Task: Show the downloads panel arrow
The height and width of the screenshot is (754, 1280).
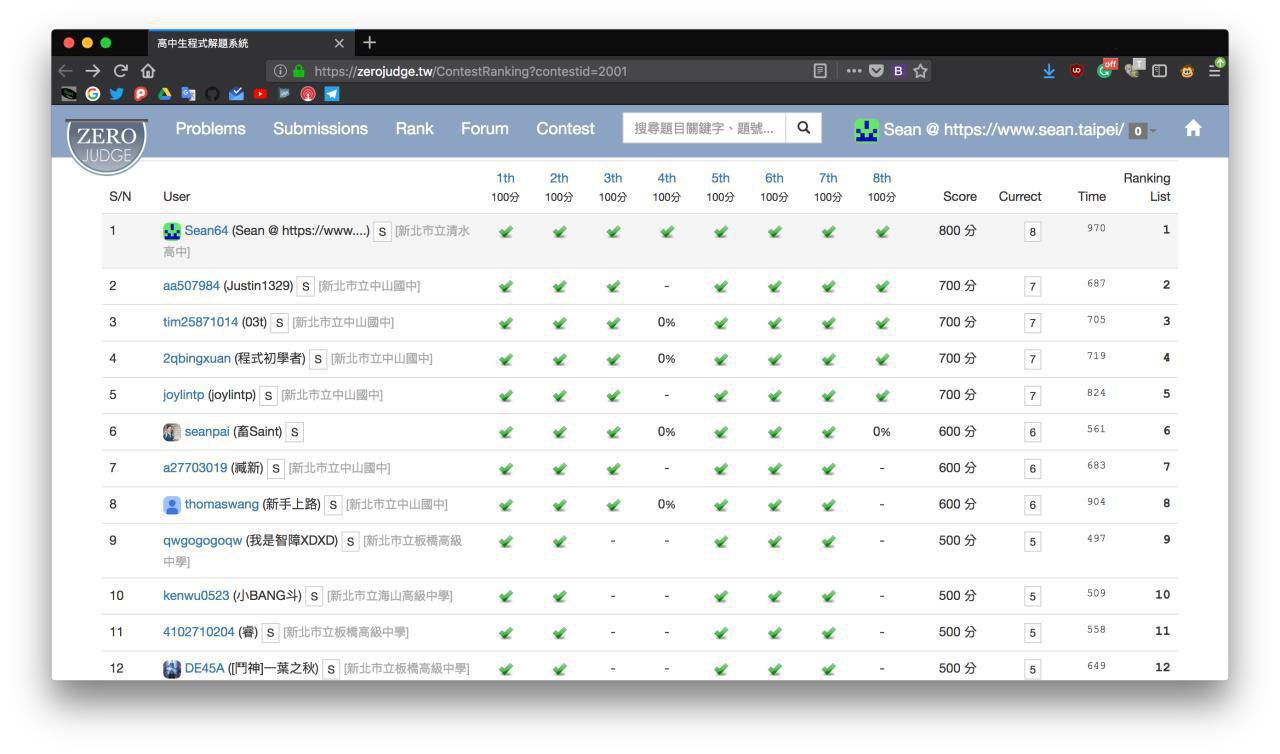Action: (1049, 71)
